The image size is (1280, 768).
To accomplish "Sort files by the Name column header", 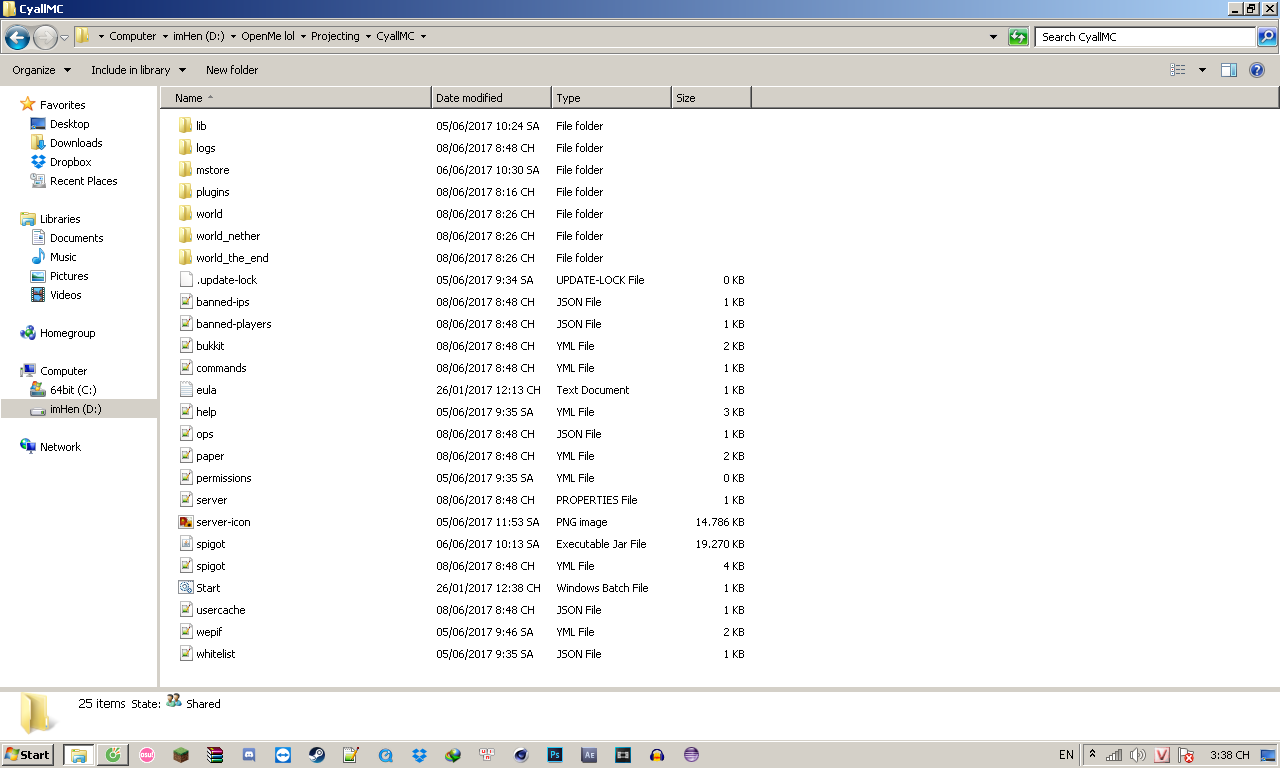I will [x=296, y=98].
